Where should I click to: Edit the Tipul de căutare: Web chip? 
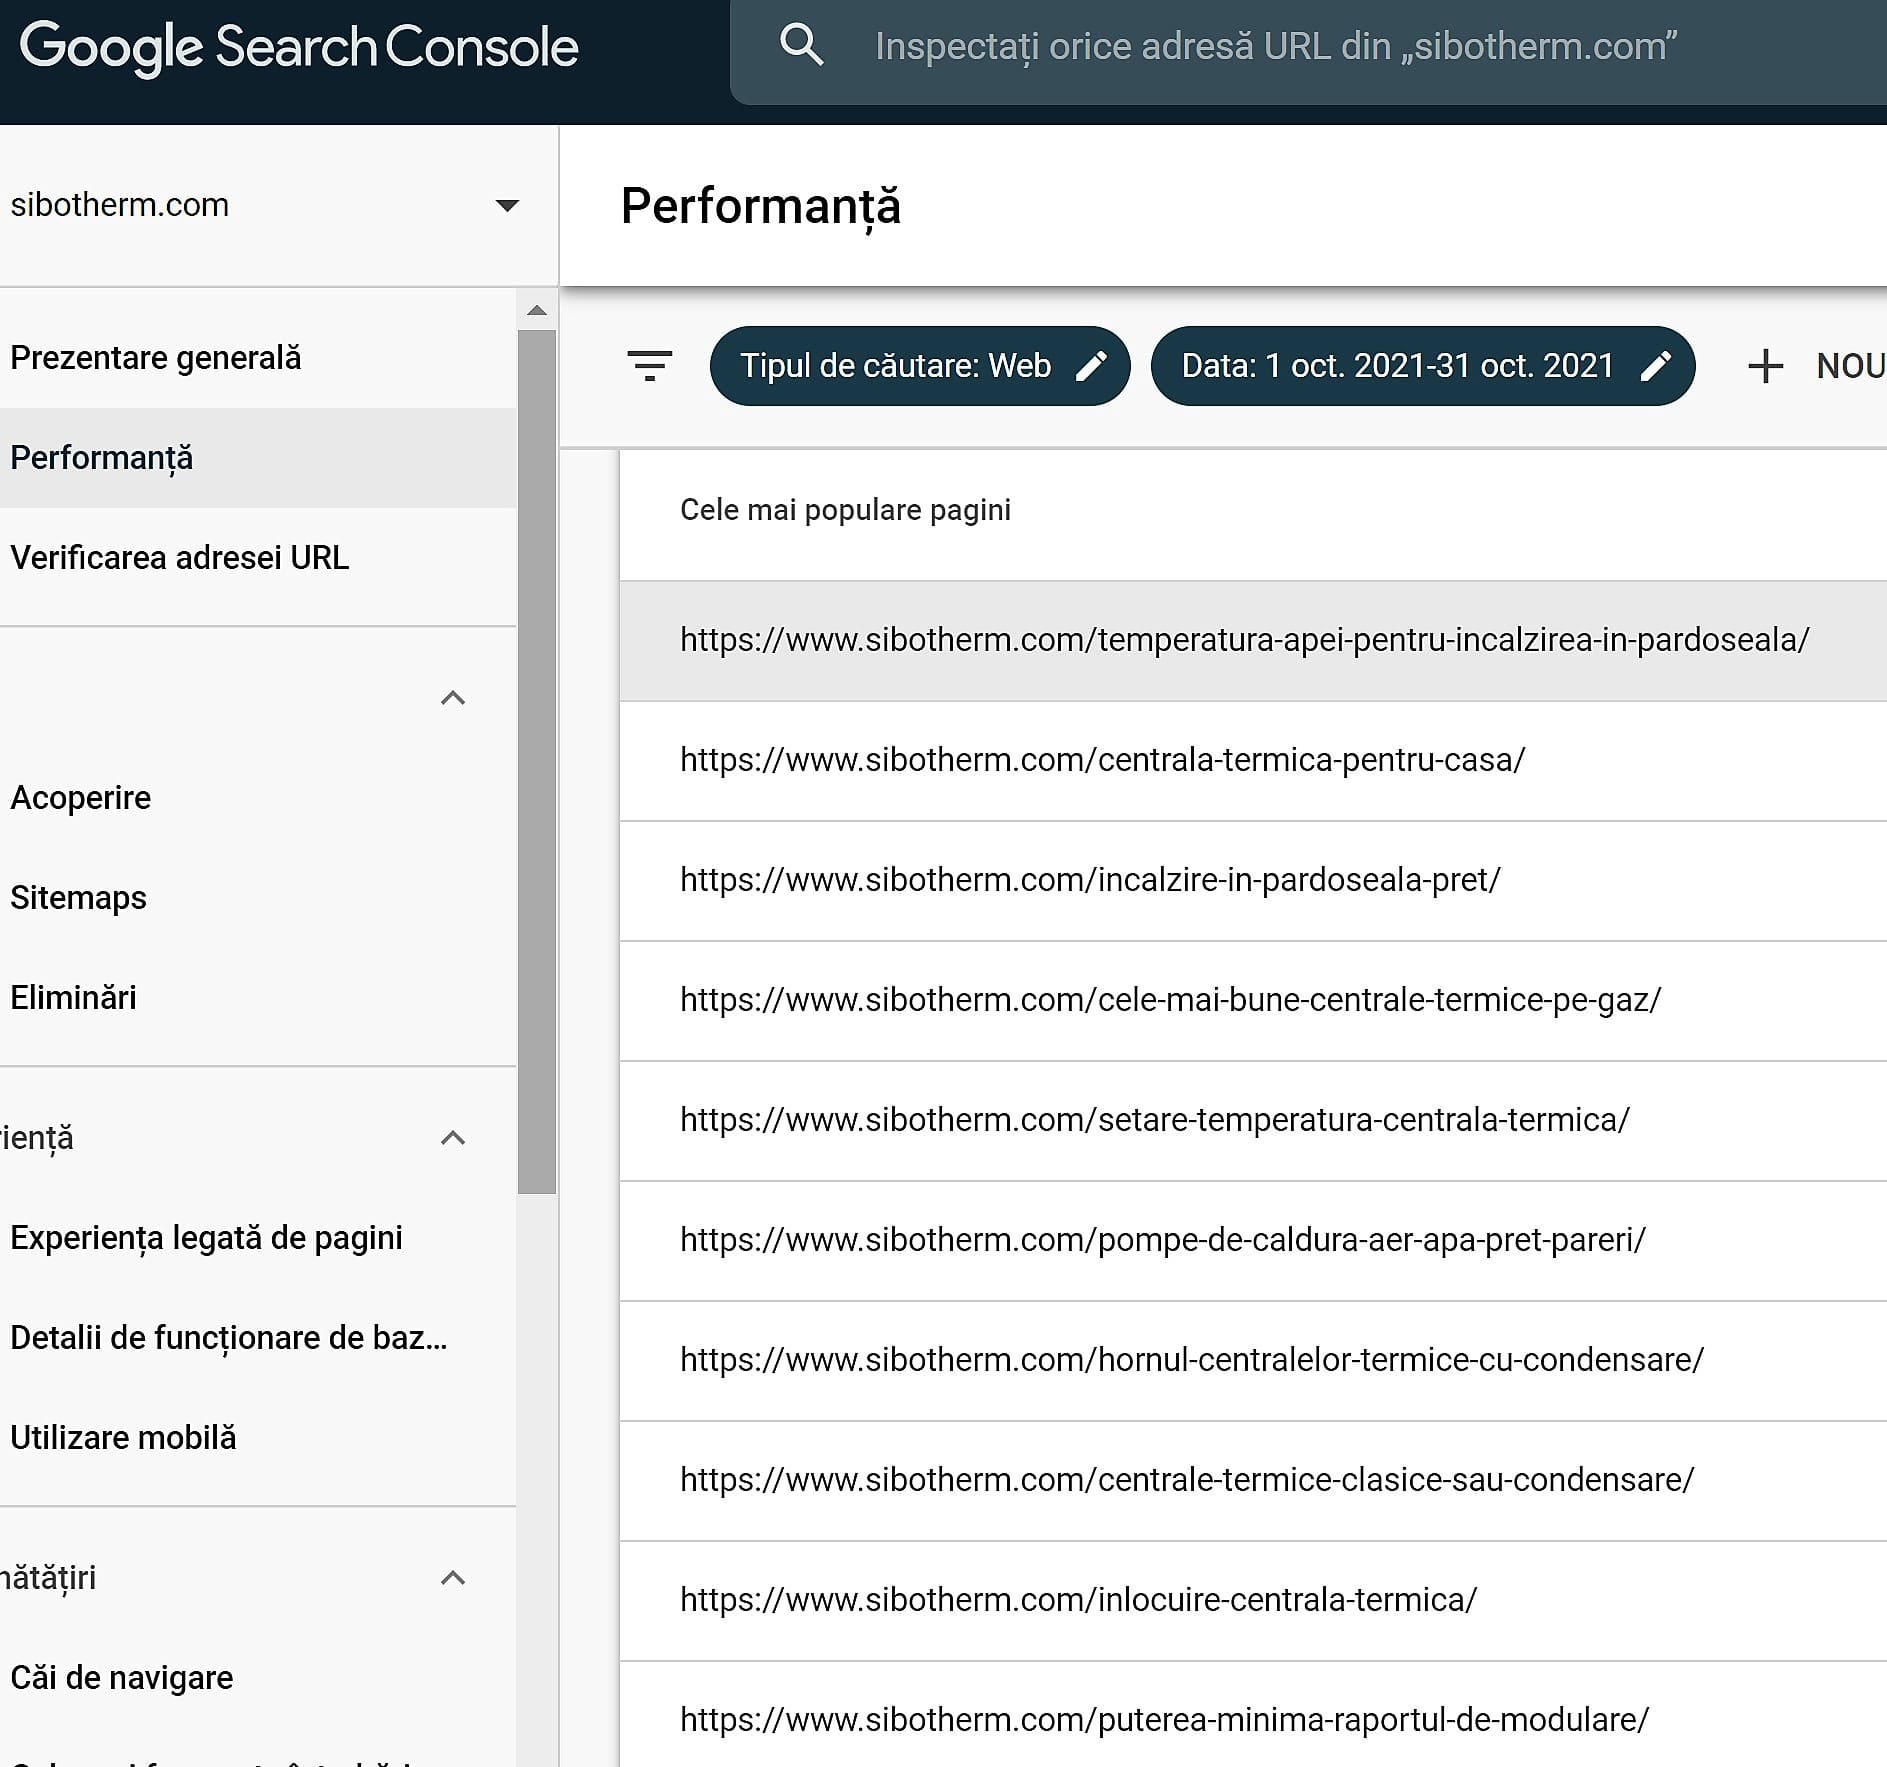pos(920,366)
